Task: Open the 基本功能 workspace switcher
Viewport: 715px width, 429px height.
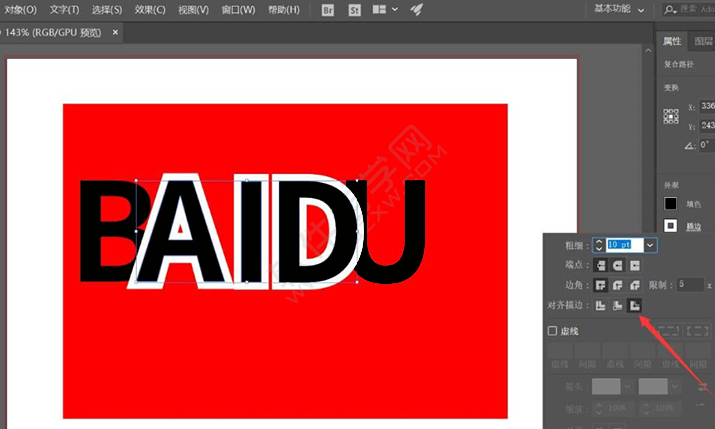Action: (x=618, y=9)
